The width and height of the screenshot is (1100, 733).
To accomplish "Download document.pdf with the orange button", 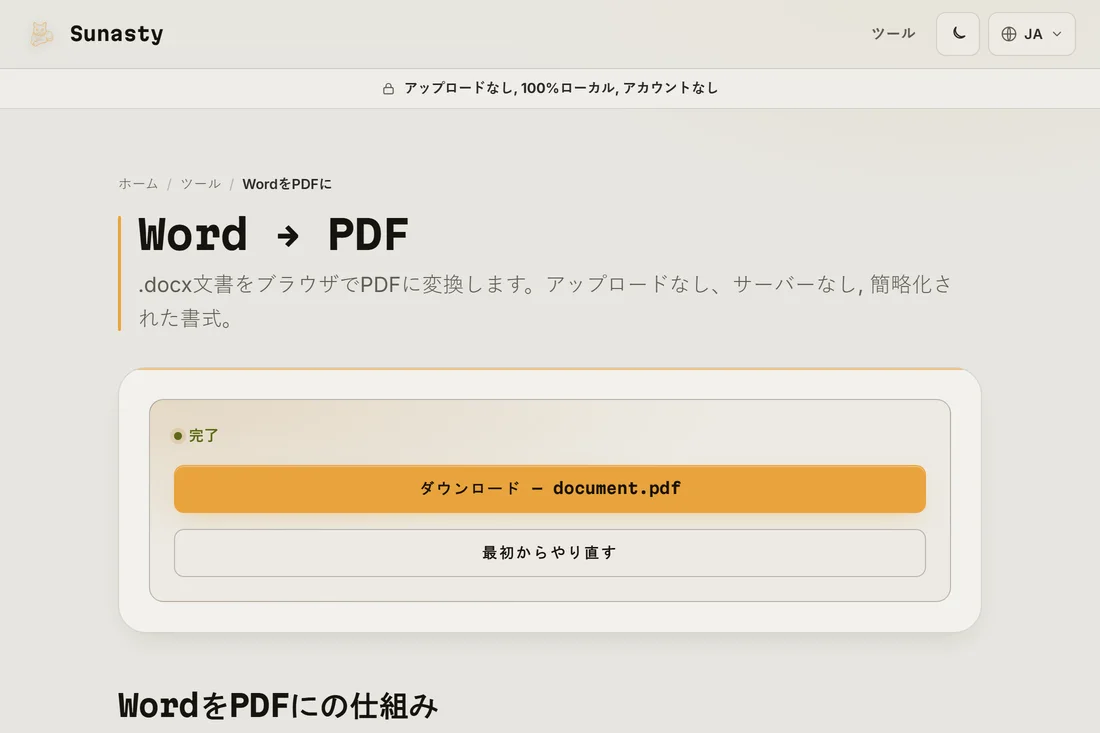I will pos(550,489).
